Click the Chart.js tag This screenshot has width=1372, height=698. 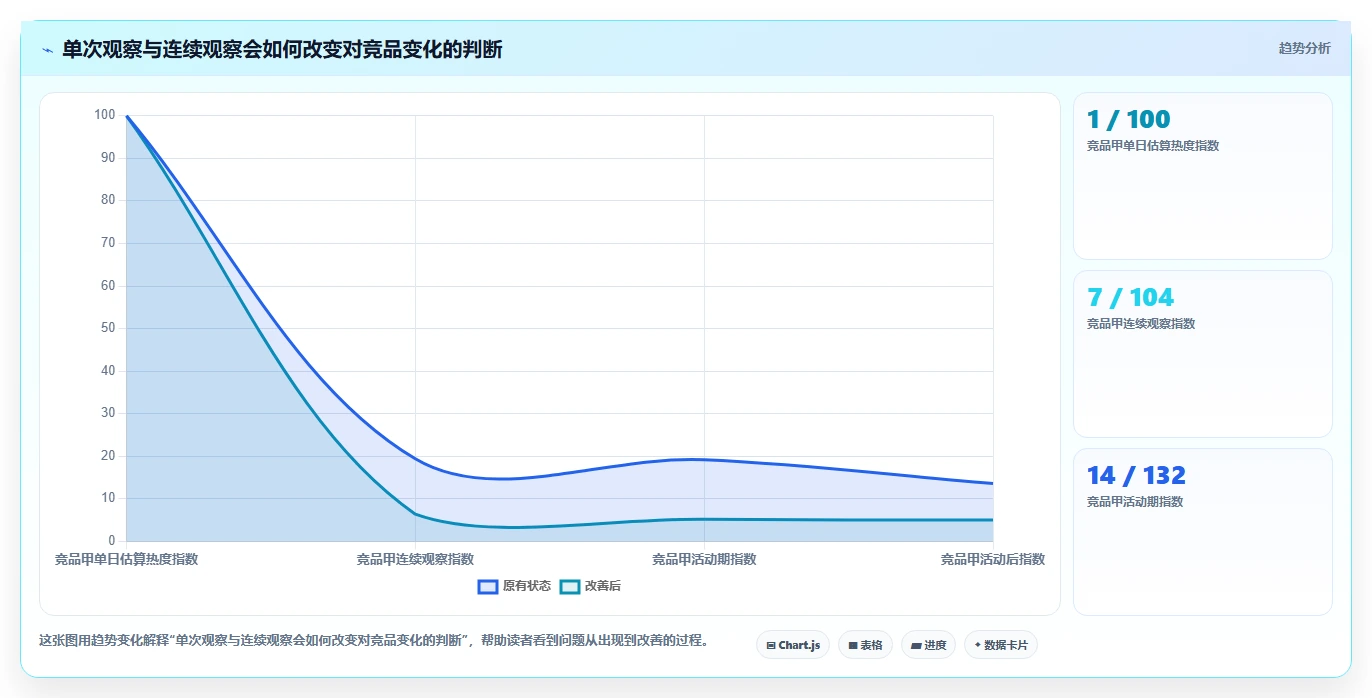click(x=793, y=645)
